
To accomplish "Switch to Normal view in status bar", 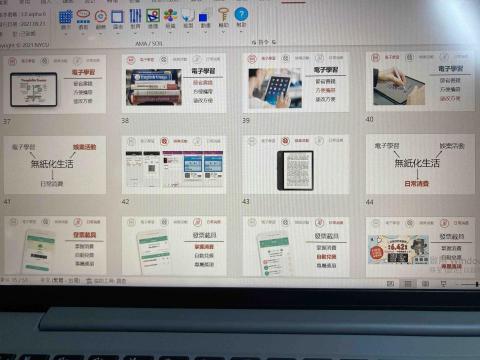I will click(x=390, y=283).
